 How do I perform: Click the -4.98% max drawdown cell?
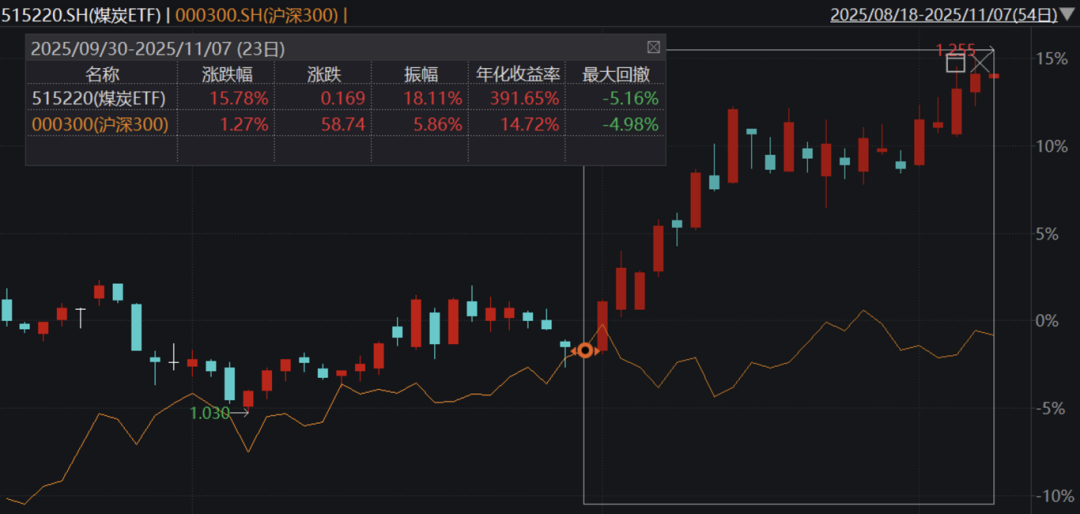pyautogui.click(x=632, y=124)
